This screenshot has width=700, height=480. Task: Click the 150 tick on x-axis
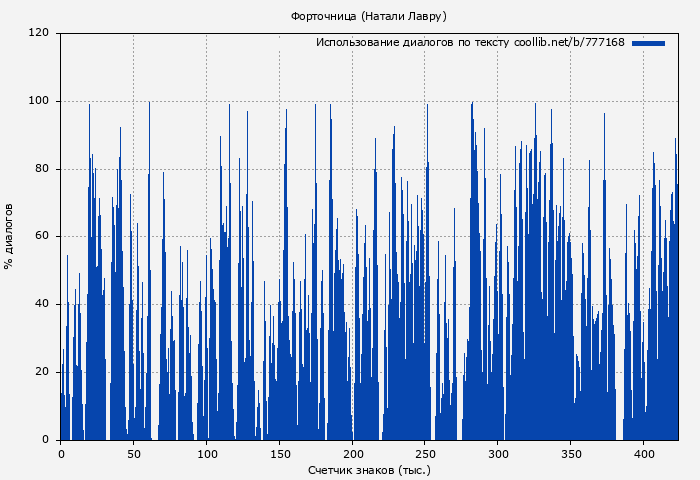click(x=279, y=453)
